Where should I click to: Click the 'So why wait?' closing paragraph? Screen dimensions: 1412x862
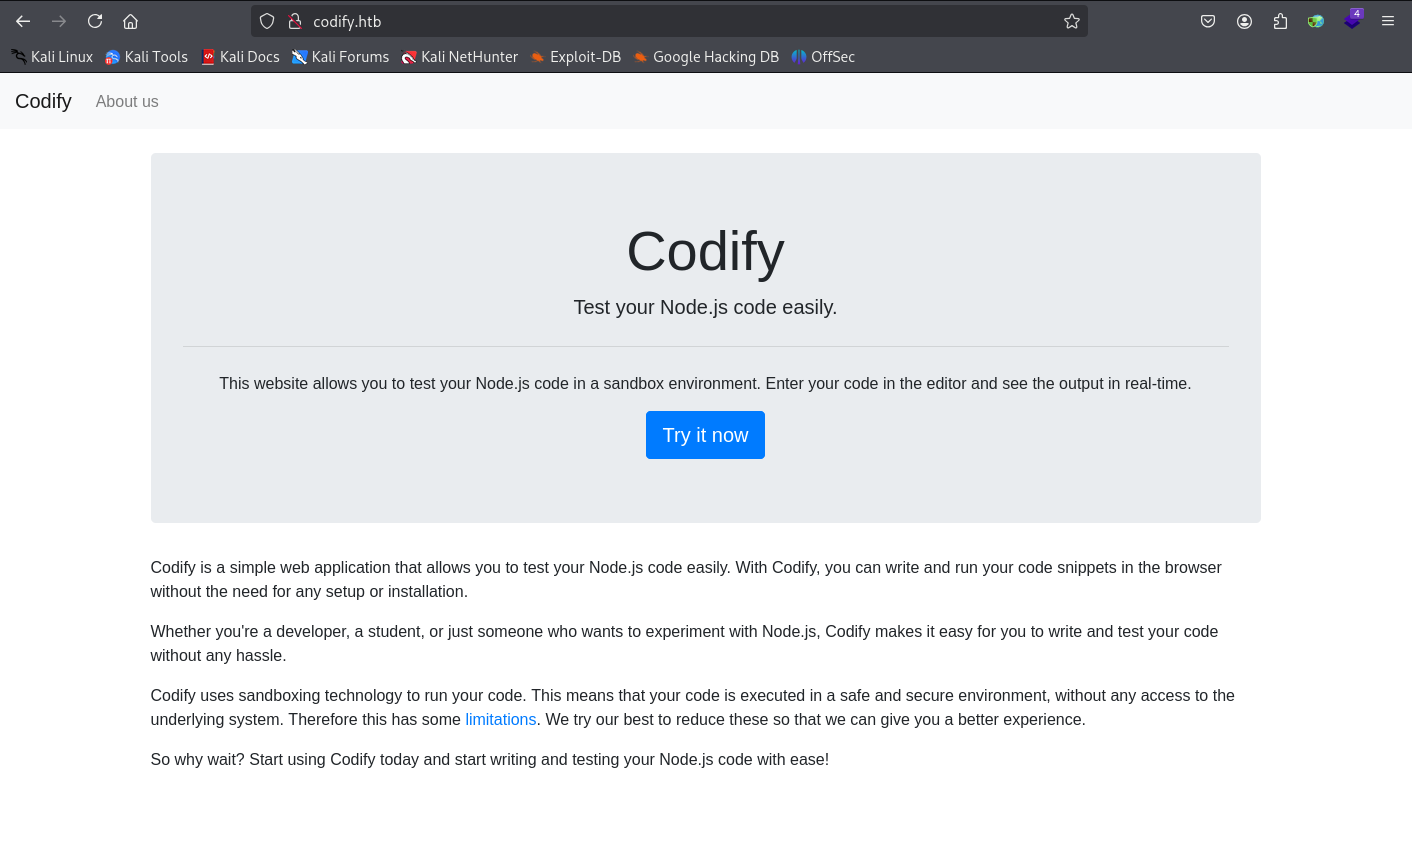coord(490,759)
